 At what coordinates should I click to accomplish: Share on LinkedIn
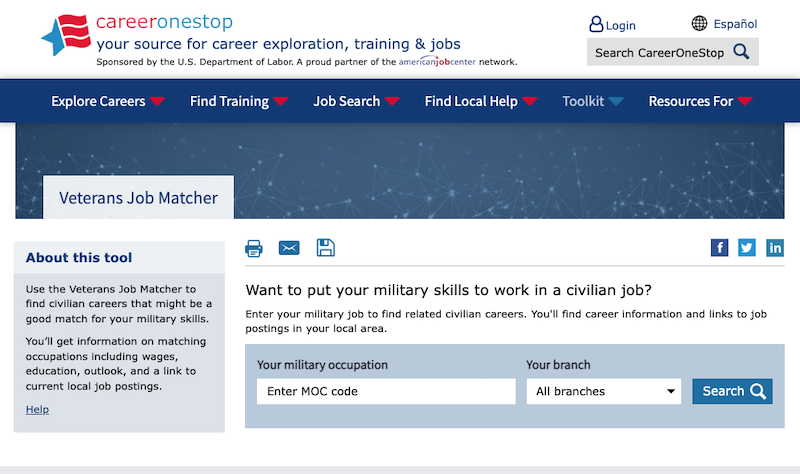(775, 248)
